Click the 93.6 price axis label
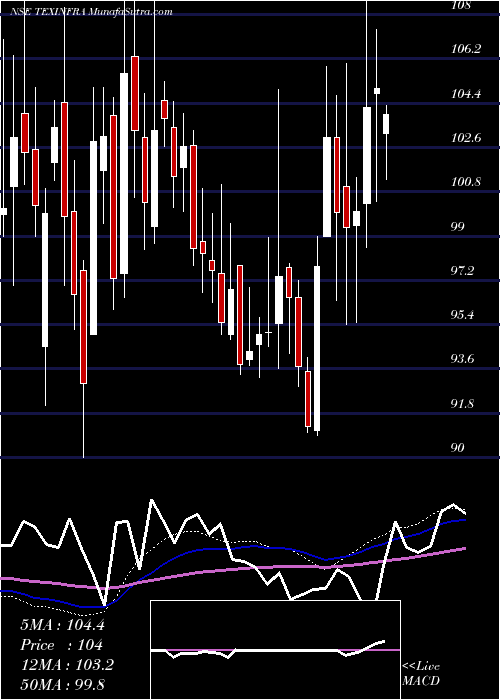The height and width of the screenshot is (700, 500). (462, 359)
